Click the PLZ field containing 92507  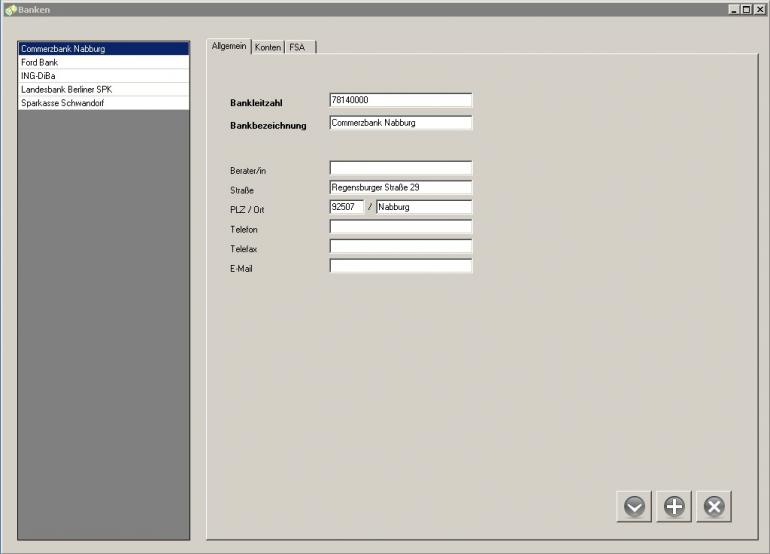click(x=347, y=207)
